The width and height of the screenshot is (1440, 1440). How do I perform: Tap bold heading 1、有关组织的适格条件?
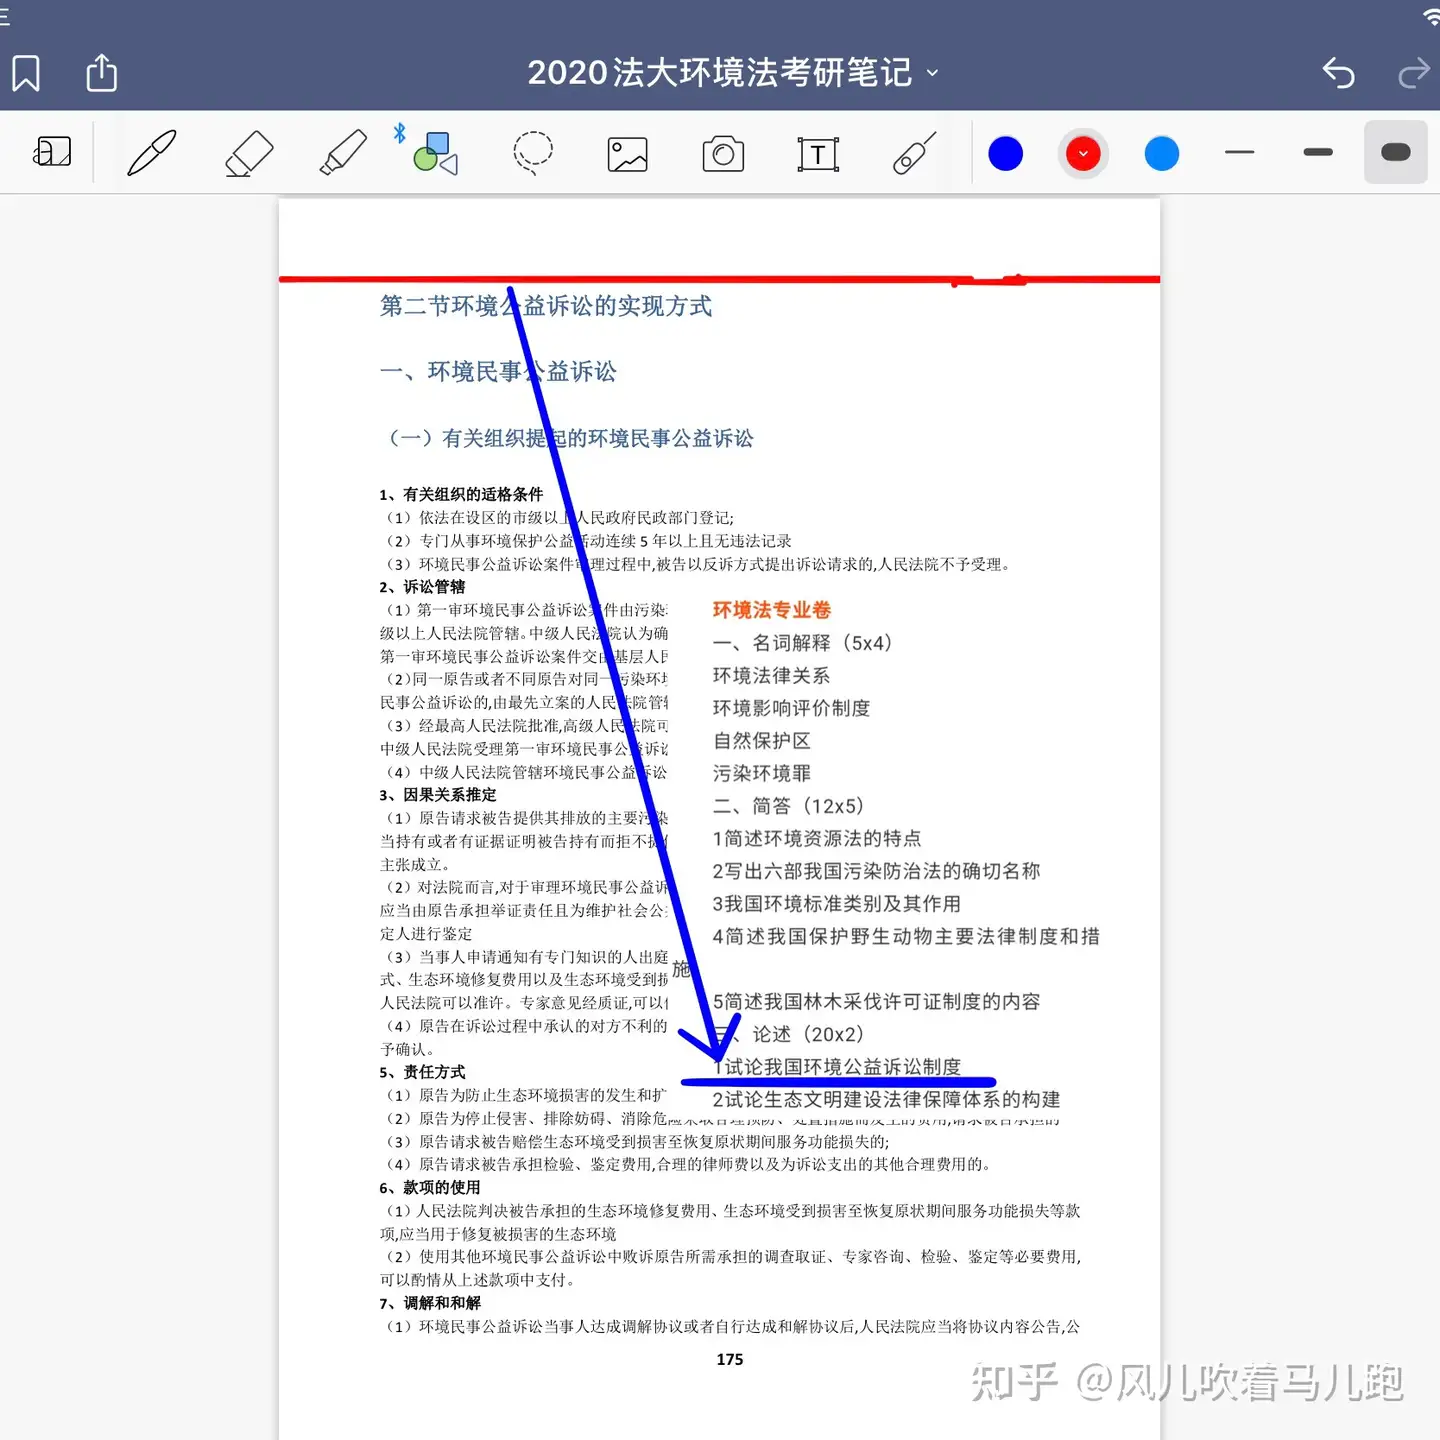[461, 494]
